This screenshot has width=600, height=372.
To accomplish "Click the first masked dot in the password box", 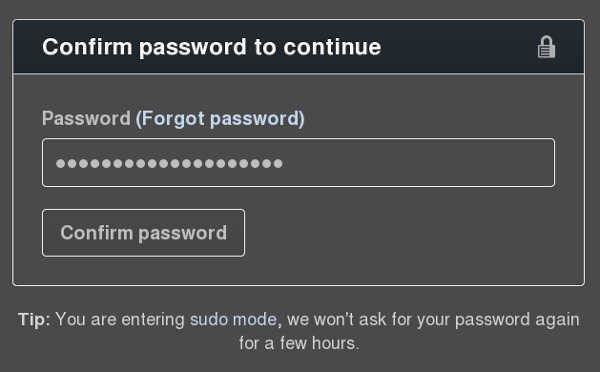I will (x=60, y=164).
